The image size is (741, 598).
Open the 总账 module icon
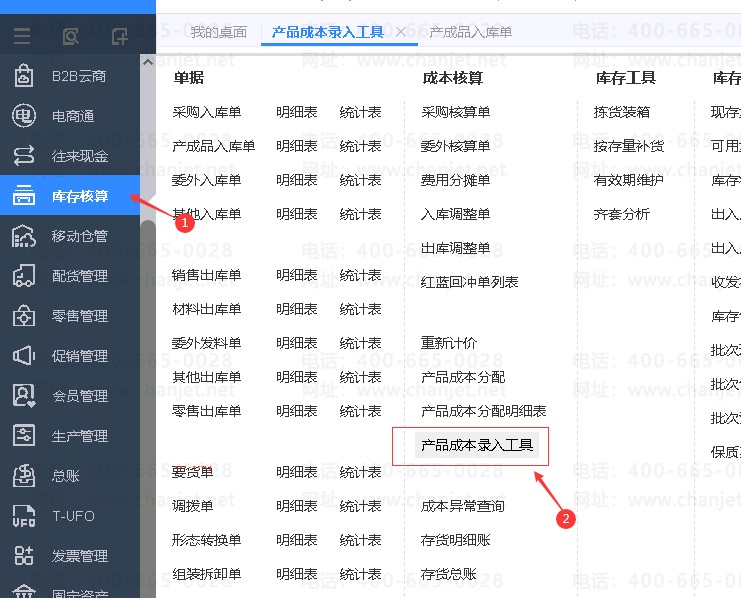coord(24,475)
